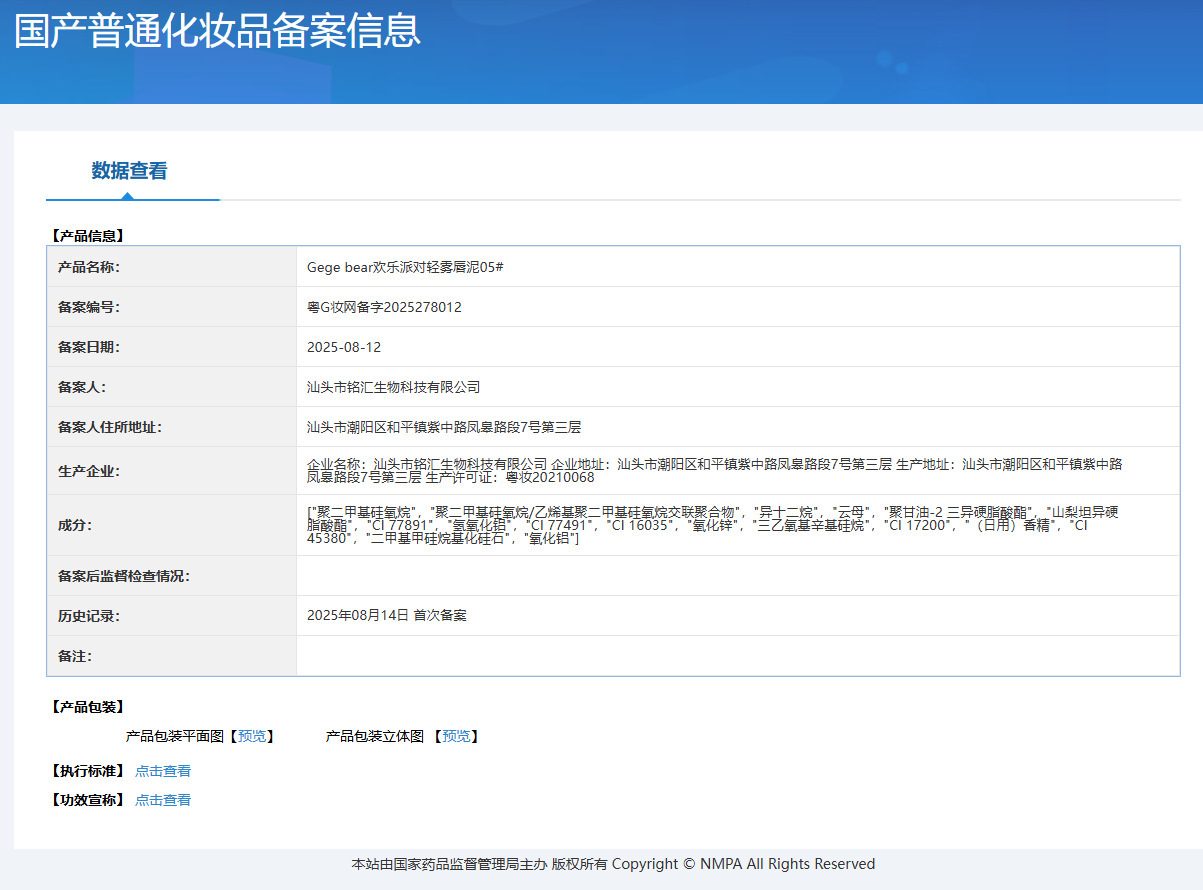The image size is (1203, 890).
Task: Click the 生产企业 label cell
Action: [172, 471]
